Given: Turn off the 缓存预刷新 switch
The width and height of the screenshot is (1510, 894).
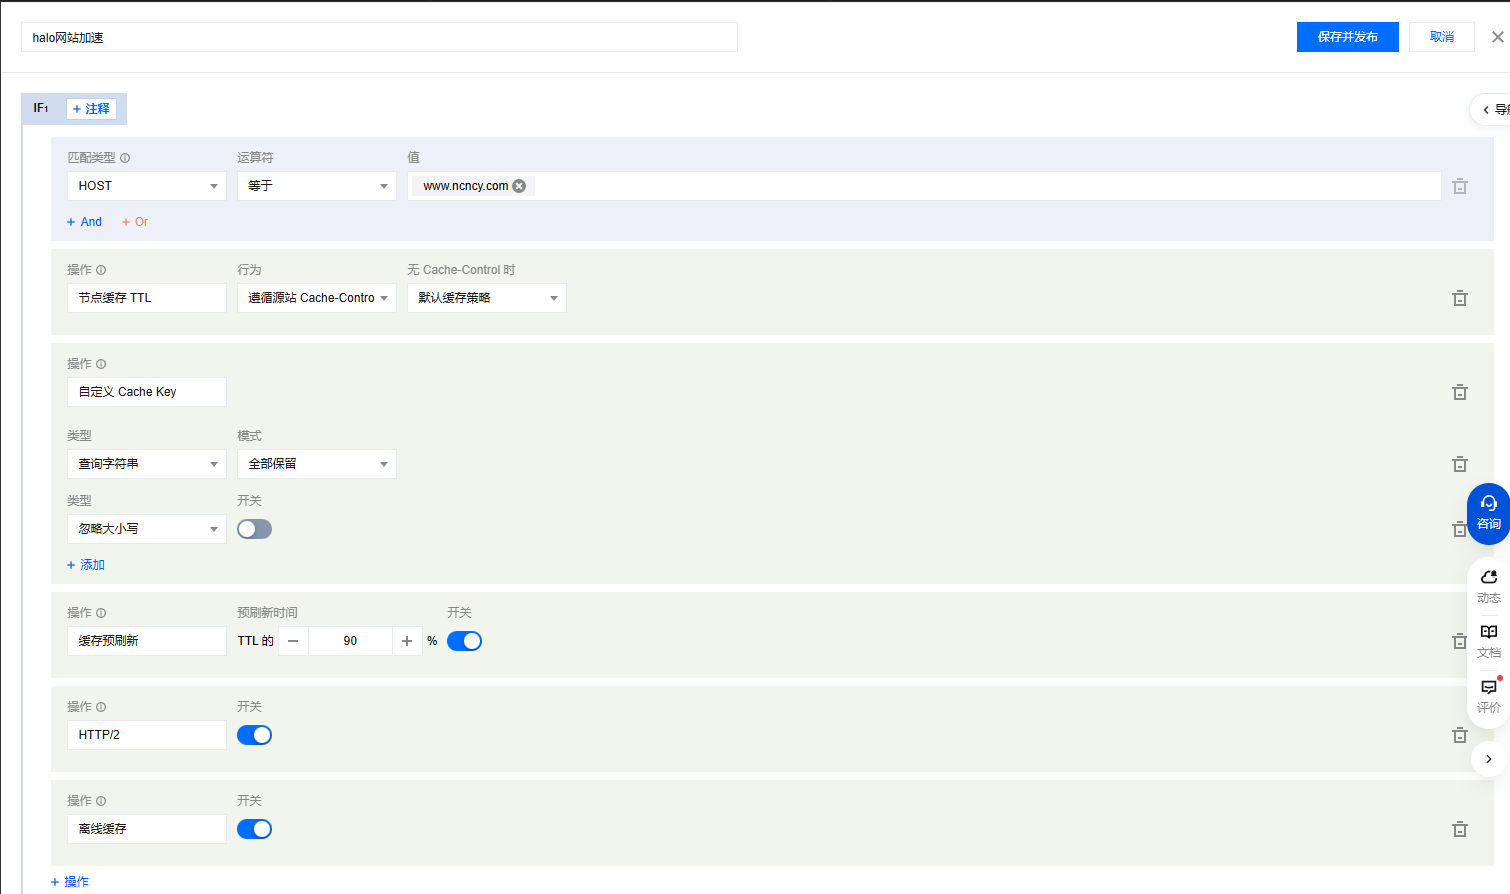Looking at the screenshot, I should [x=464, y=641].
